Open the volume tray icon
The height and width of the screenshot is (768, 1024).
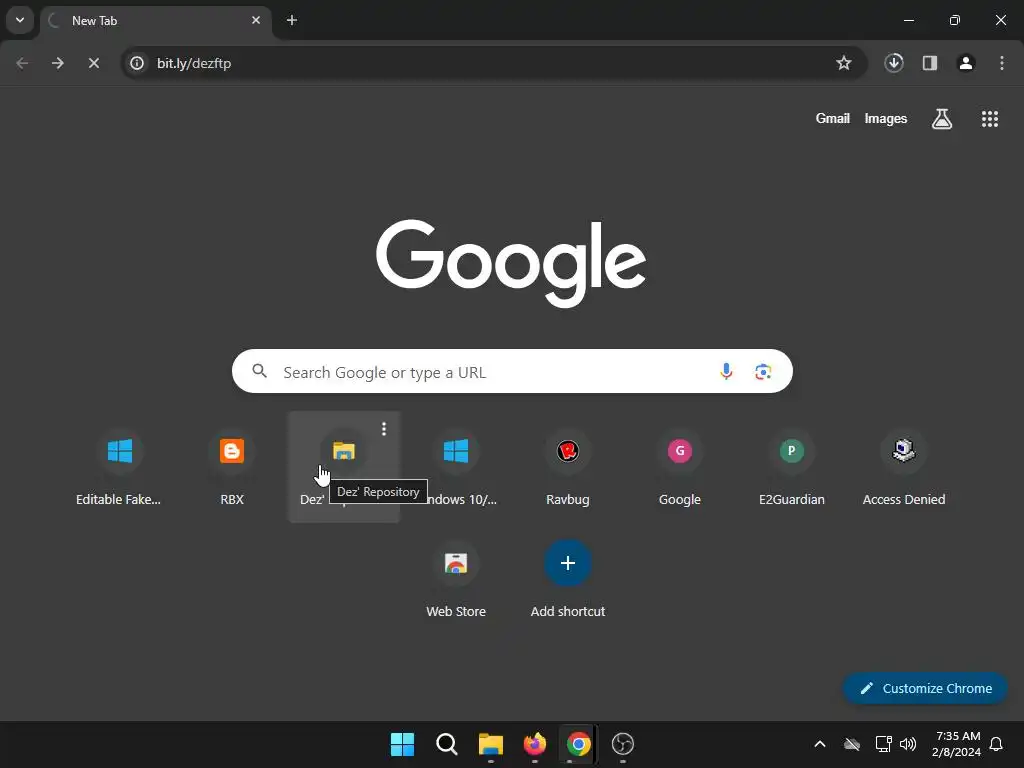[x=908, y=744]
